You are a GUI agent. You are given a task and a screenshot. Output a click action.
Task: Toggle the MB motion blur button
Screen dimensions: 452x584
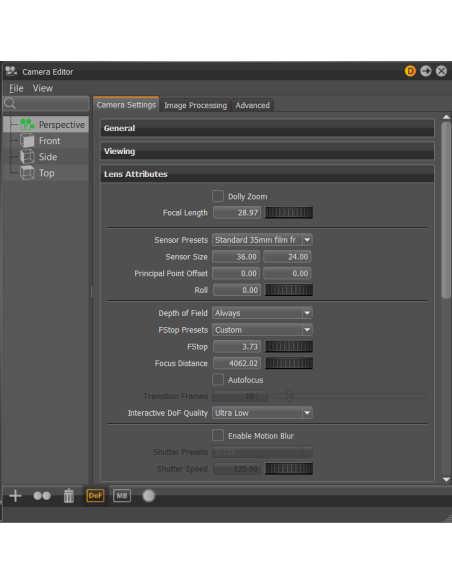pyautogui.click(x=122, y=496)
